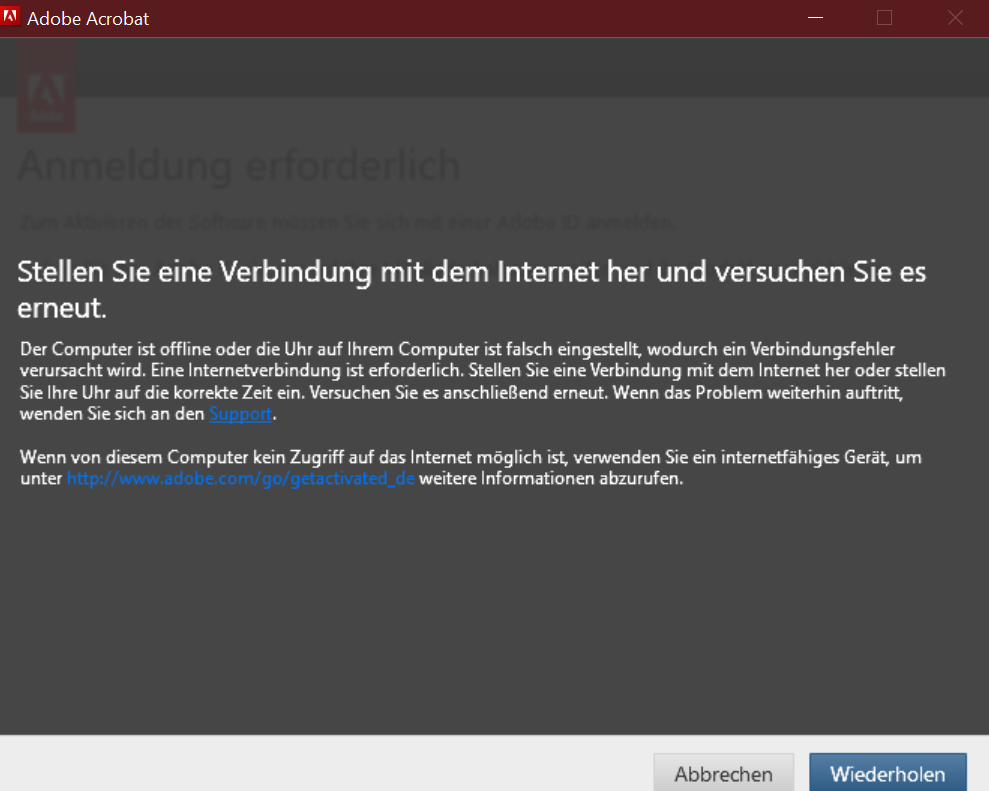Click the faded Adobe watermark logo
Viewport: 989px width, 791px height.
point(46,87)
